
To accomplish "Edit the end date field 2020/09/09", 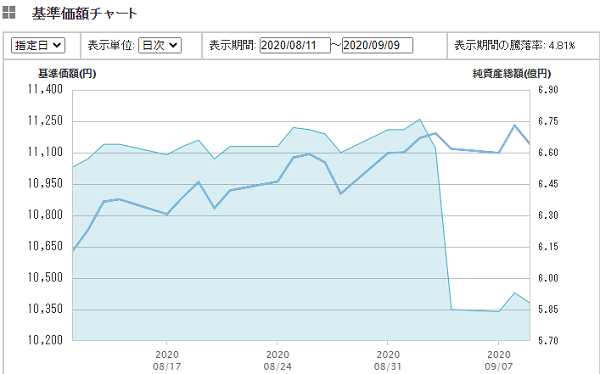I will click(x=377, y=45).
